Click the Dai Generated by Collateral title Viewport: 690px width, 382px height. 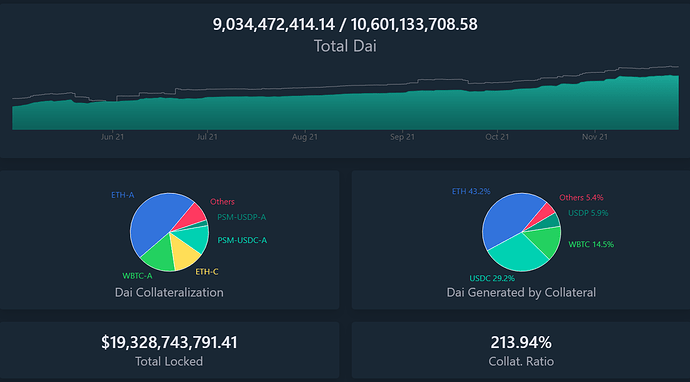(x=521, y=293)
